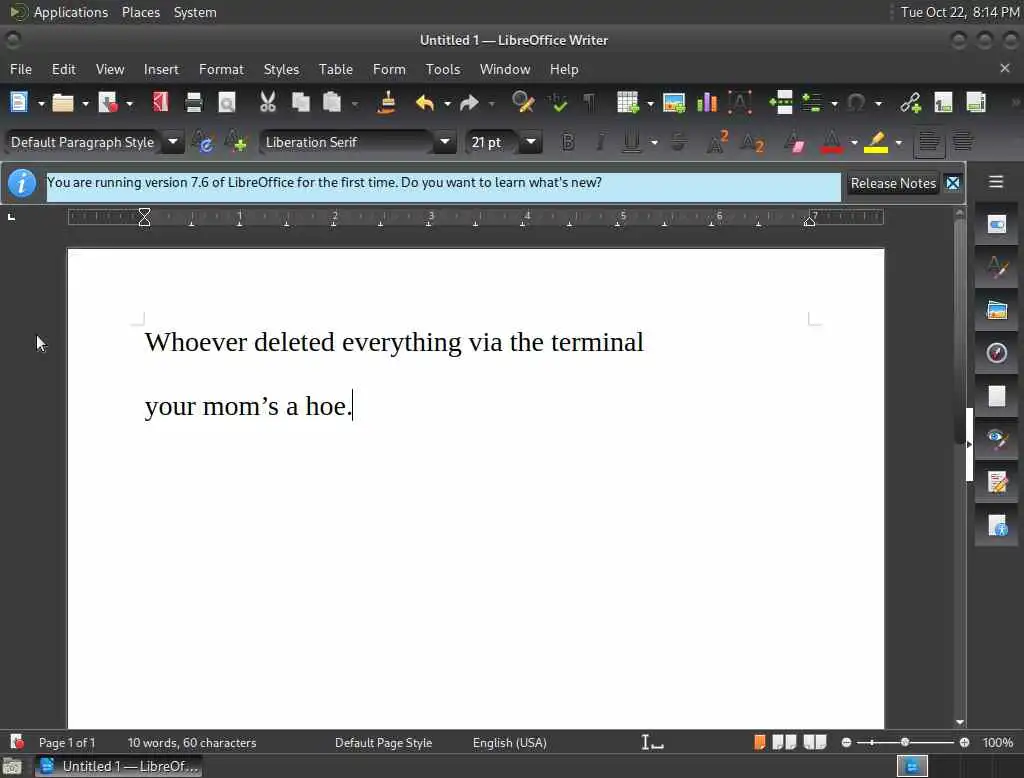The image size is (1024, 778).
Task: Toggle Underline formatting
Action: click(632, 142)
